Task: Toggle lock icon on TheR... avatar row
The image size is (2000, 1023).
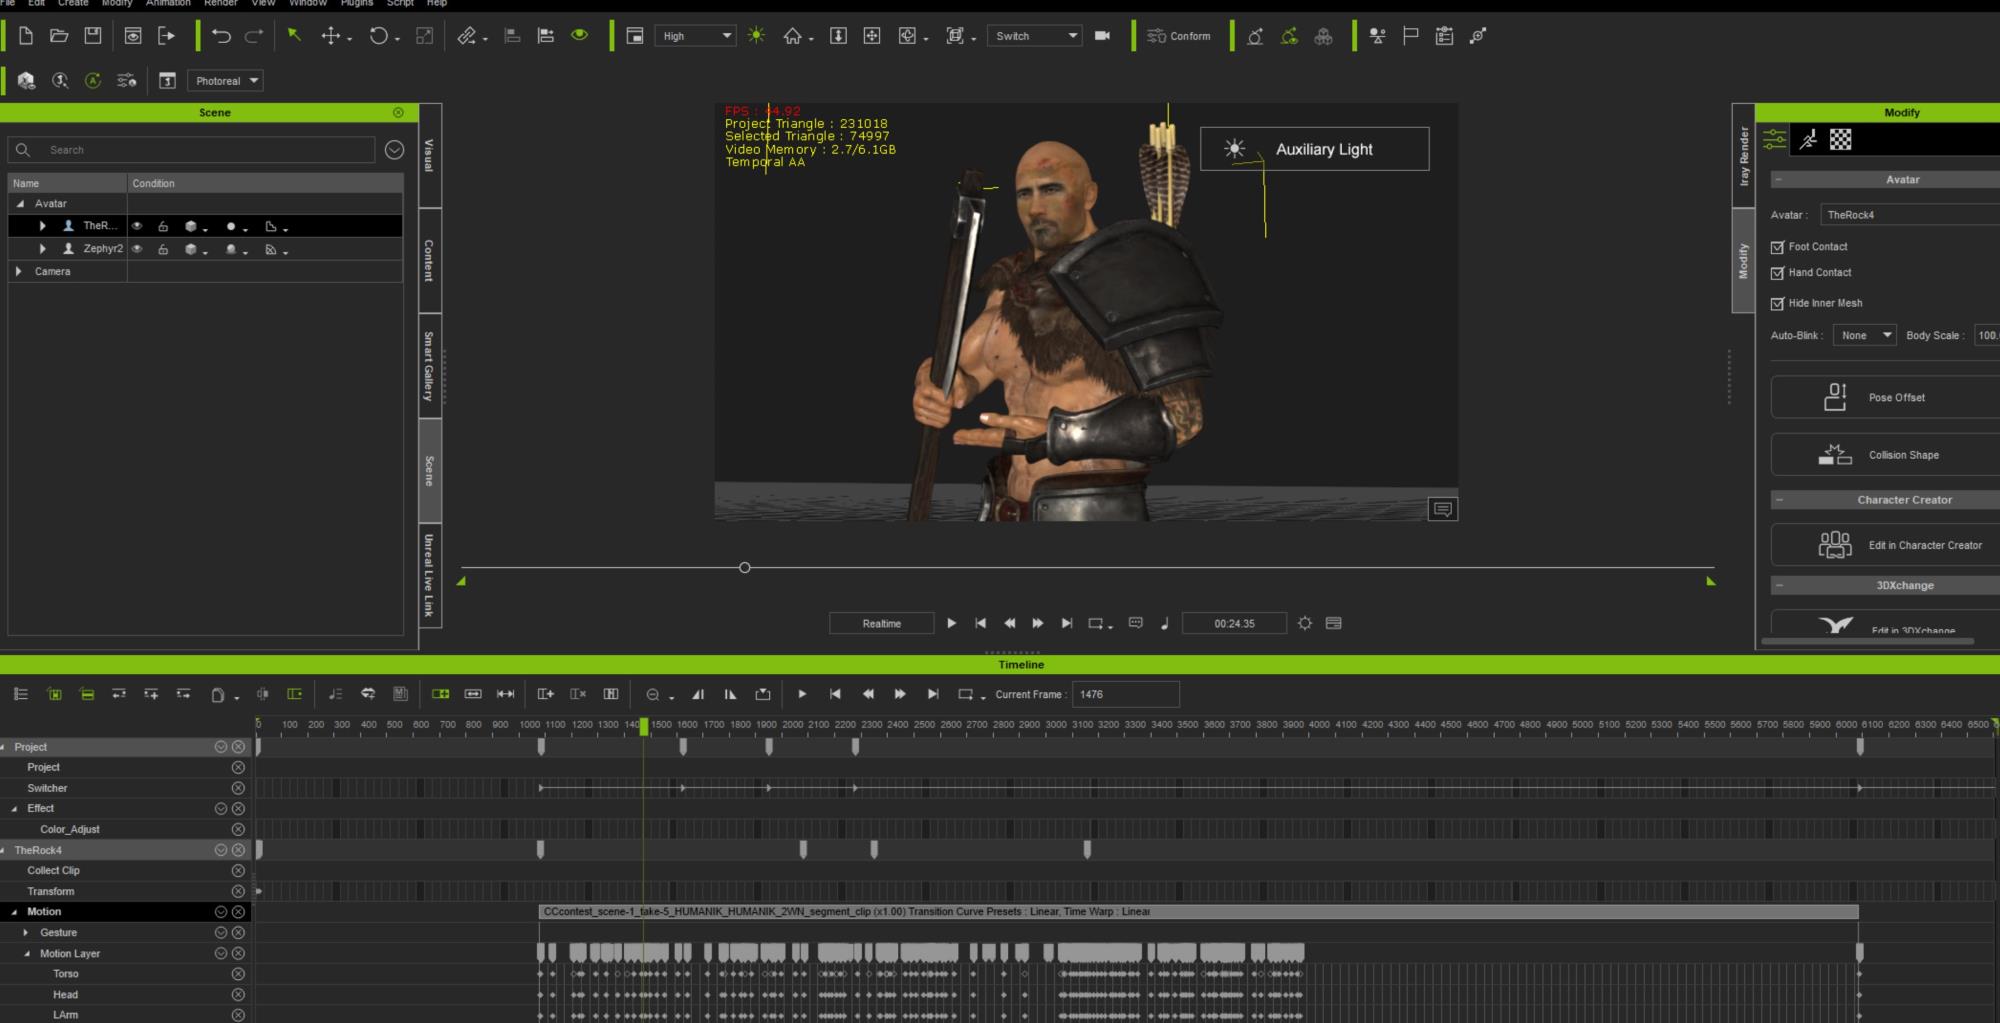Action: 163,226
